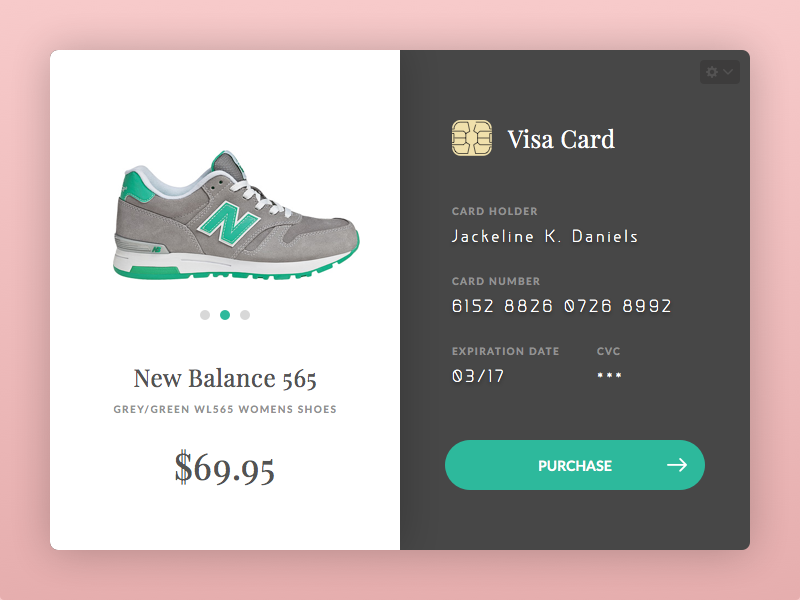Click the EXPIRATION DATE label
The image size is (800, 600).
point(505,352)
